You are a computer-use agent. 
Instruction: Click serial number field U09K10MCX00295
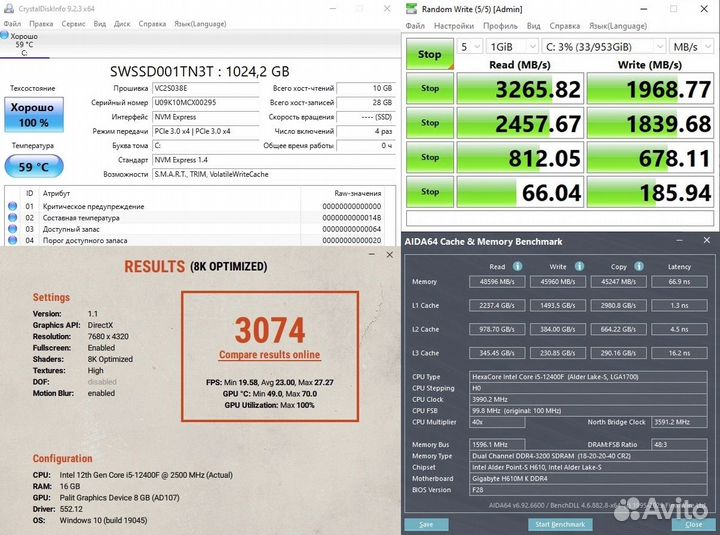tap(206, 102)
